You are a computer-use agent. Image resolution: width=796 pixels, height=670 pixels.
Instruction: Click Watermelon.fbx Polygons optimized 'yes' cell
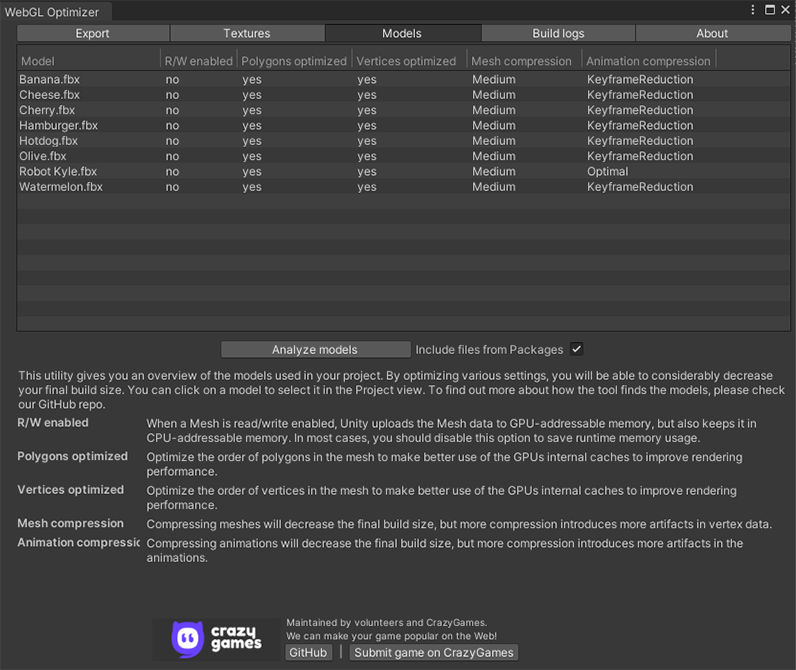click(252, 187)
